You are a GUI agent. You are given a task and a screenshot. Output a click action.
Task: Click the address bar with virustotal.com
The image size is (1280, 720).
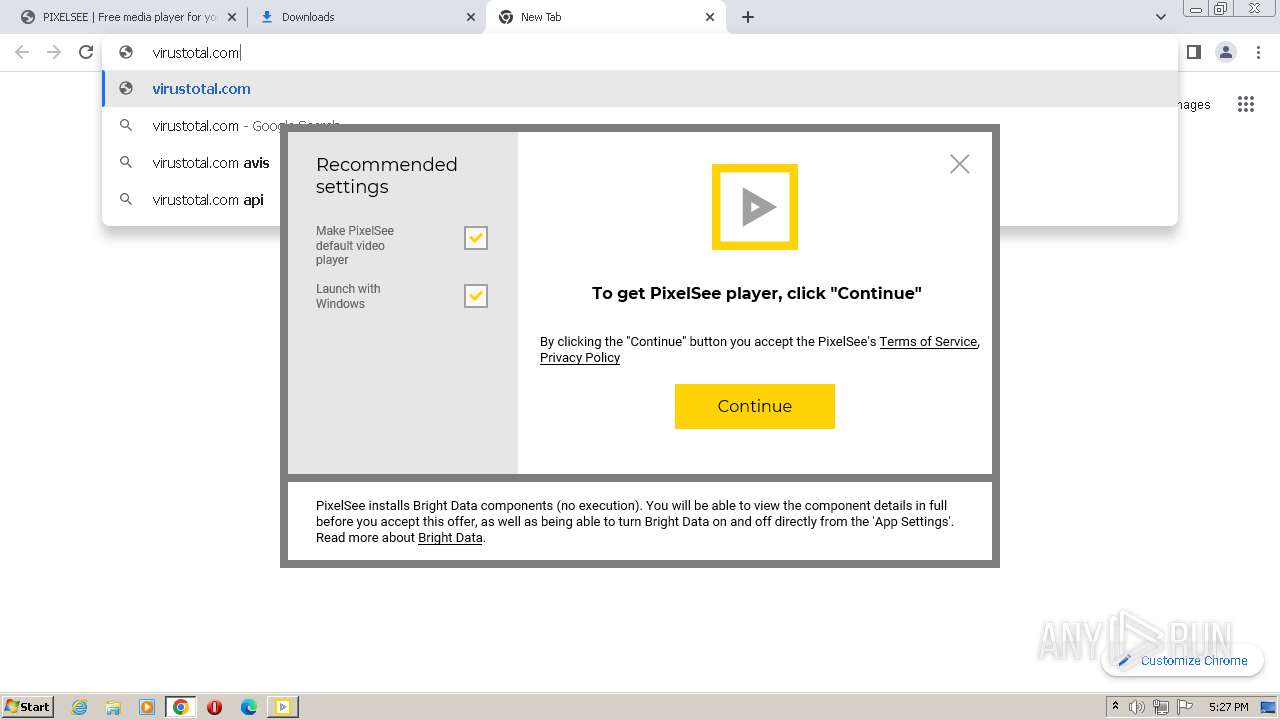[x=640, y=52]
